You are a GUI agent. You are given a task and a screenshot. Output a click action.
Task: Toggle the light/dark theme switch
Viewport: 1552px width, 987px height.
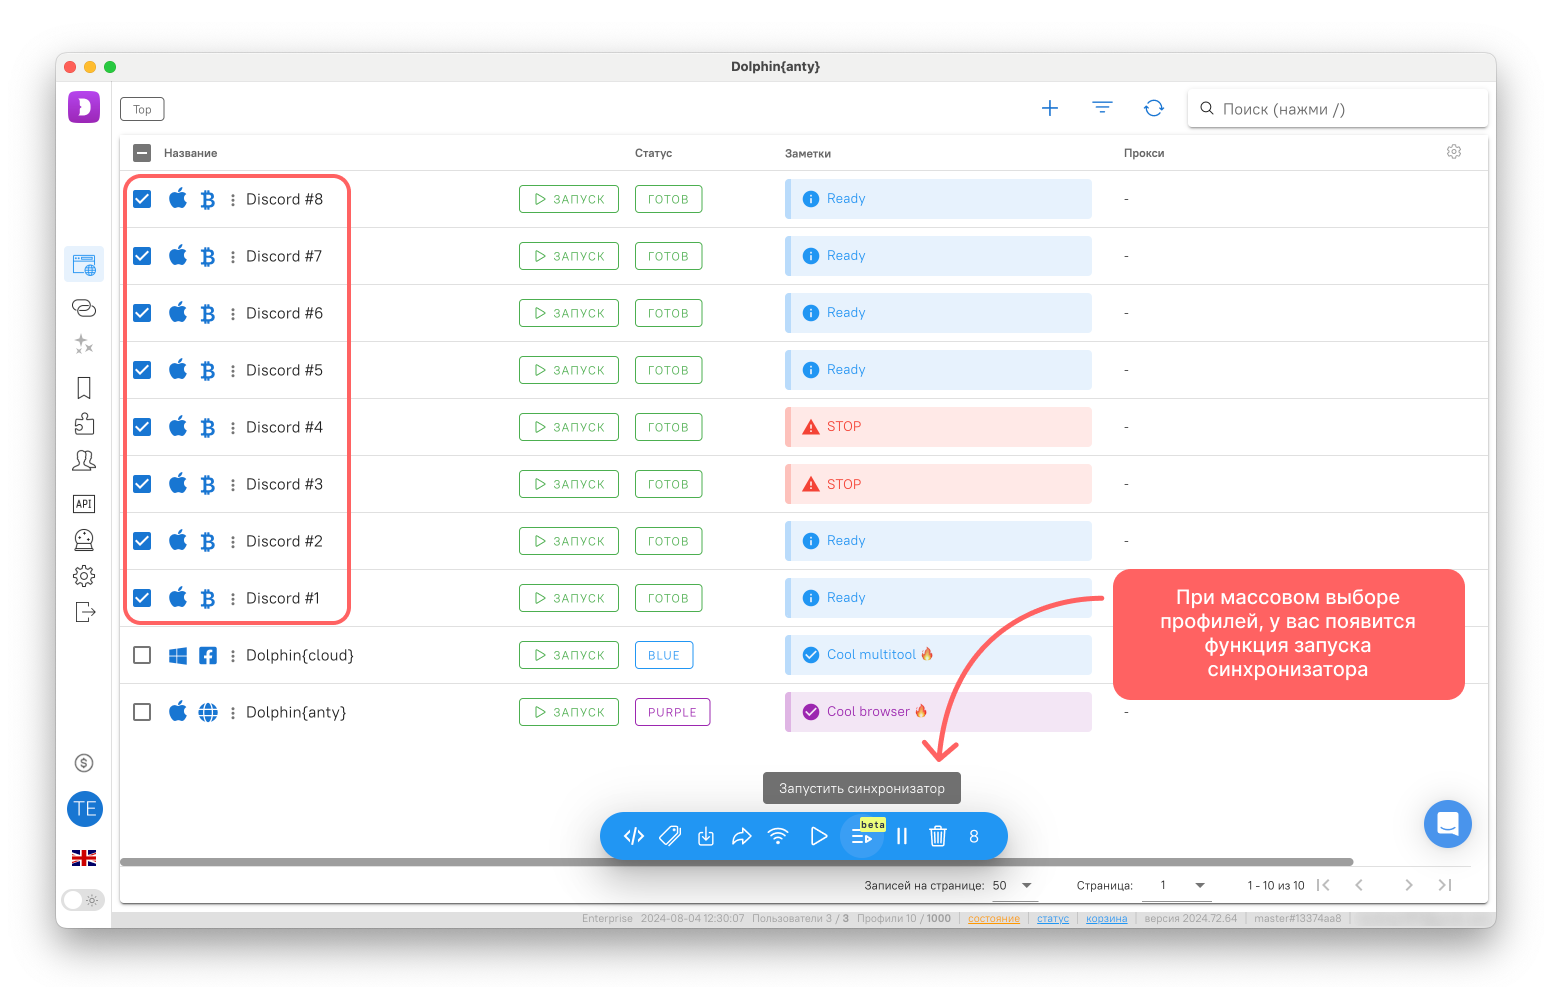point(83,900)
